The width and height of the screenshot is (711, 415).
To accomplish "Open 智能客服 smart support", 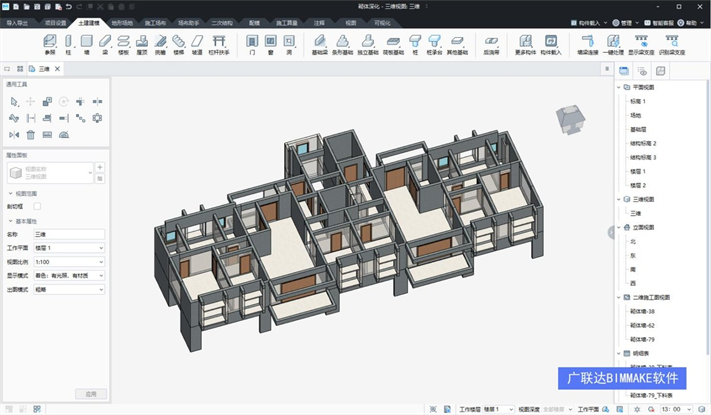I will pos(659,23).
